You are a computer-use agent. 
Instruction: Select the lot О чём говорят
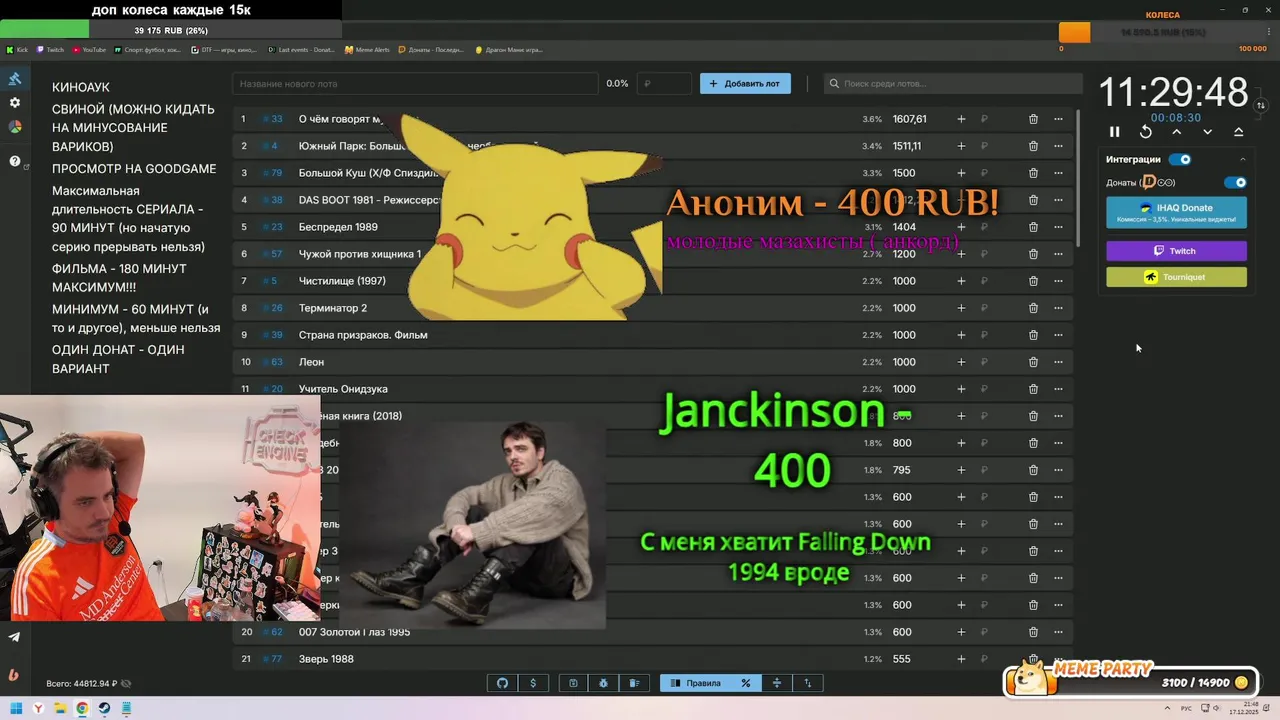pos(340,119)
